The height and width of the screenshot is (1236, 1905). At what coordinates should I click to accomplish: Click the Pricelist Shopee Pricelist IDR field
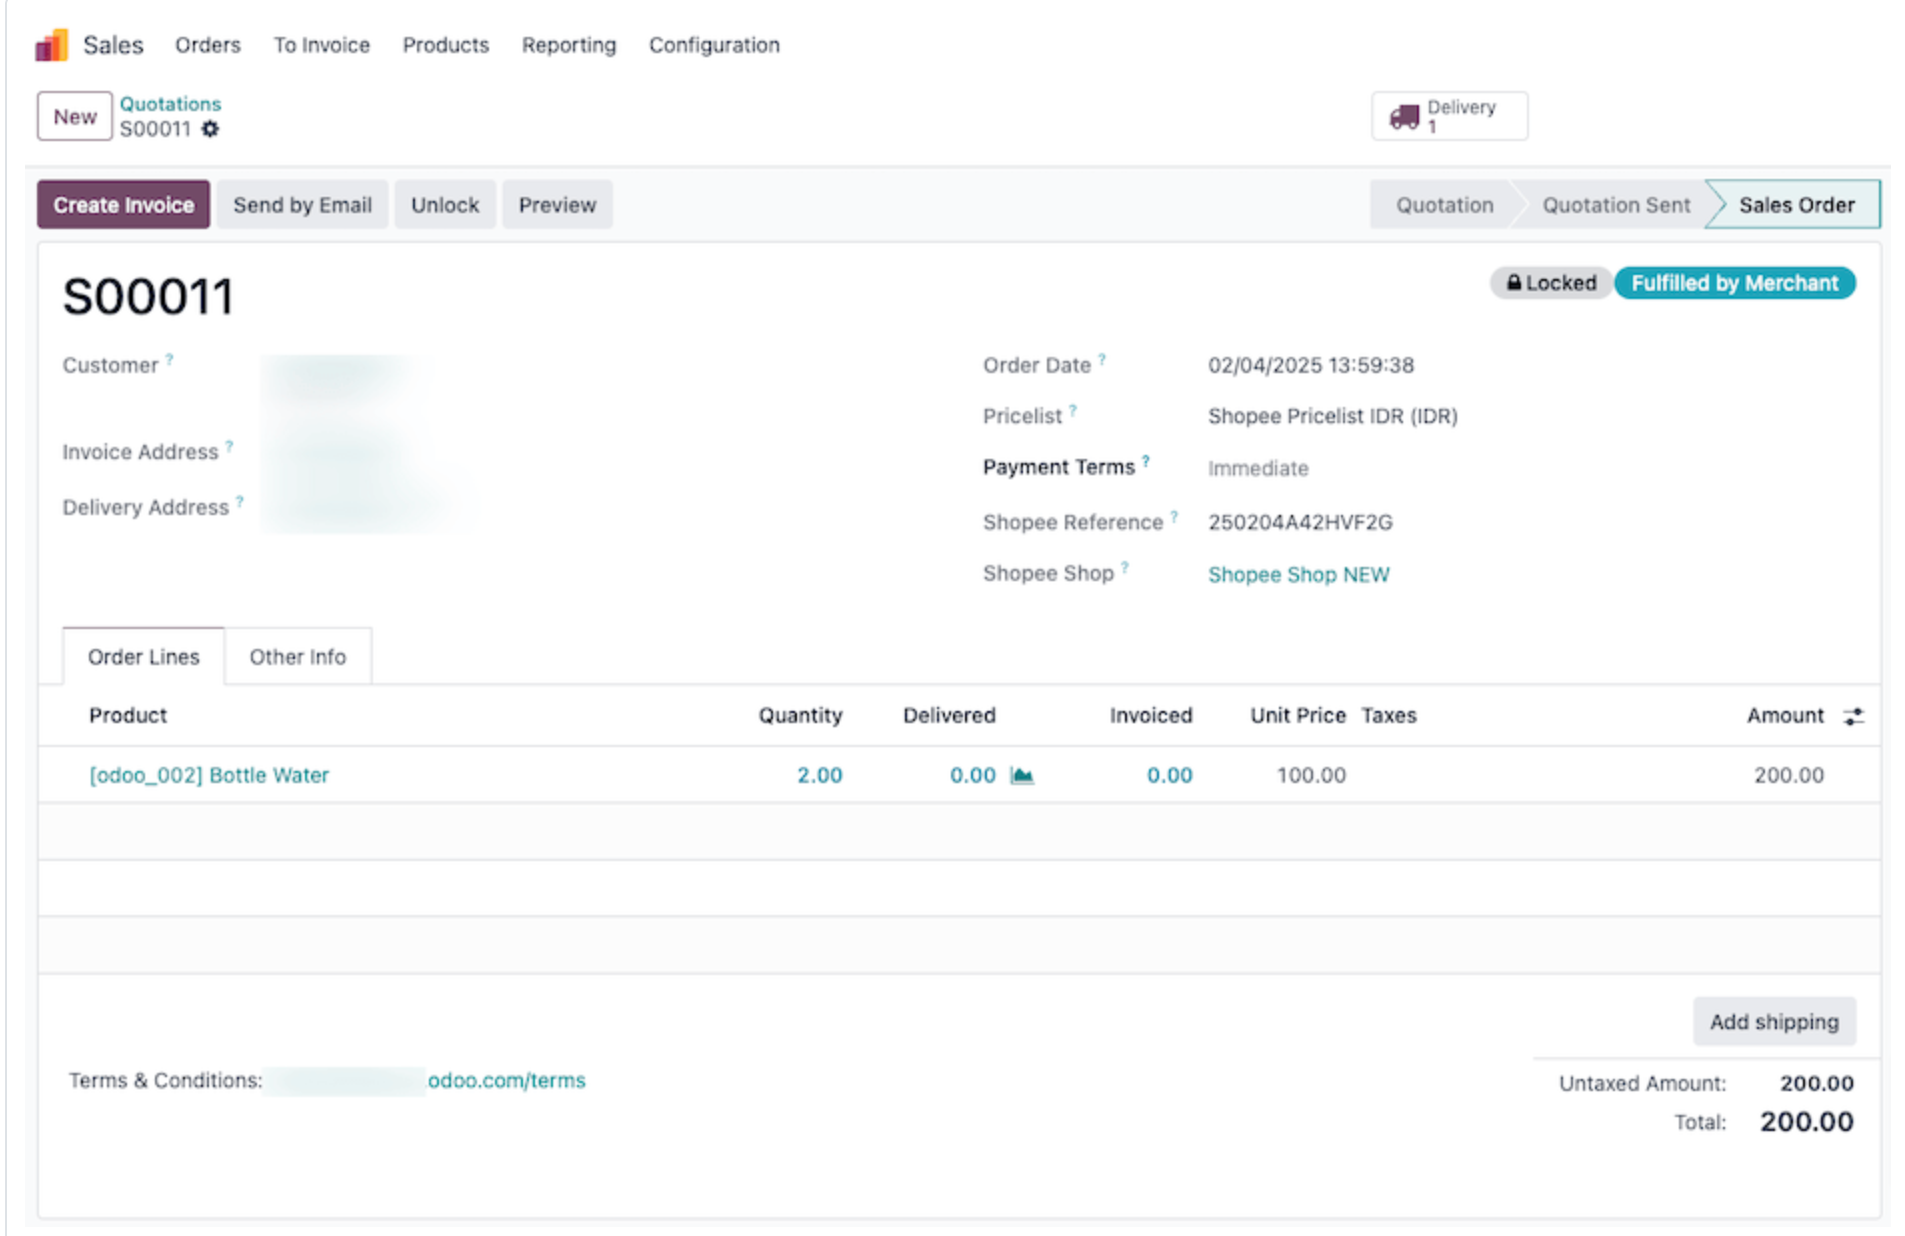coord(1333,416)
